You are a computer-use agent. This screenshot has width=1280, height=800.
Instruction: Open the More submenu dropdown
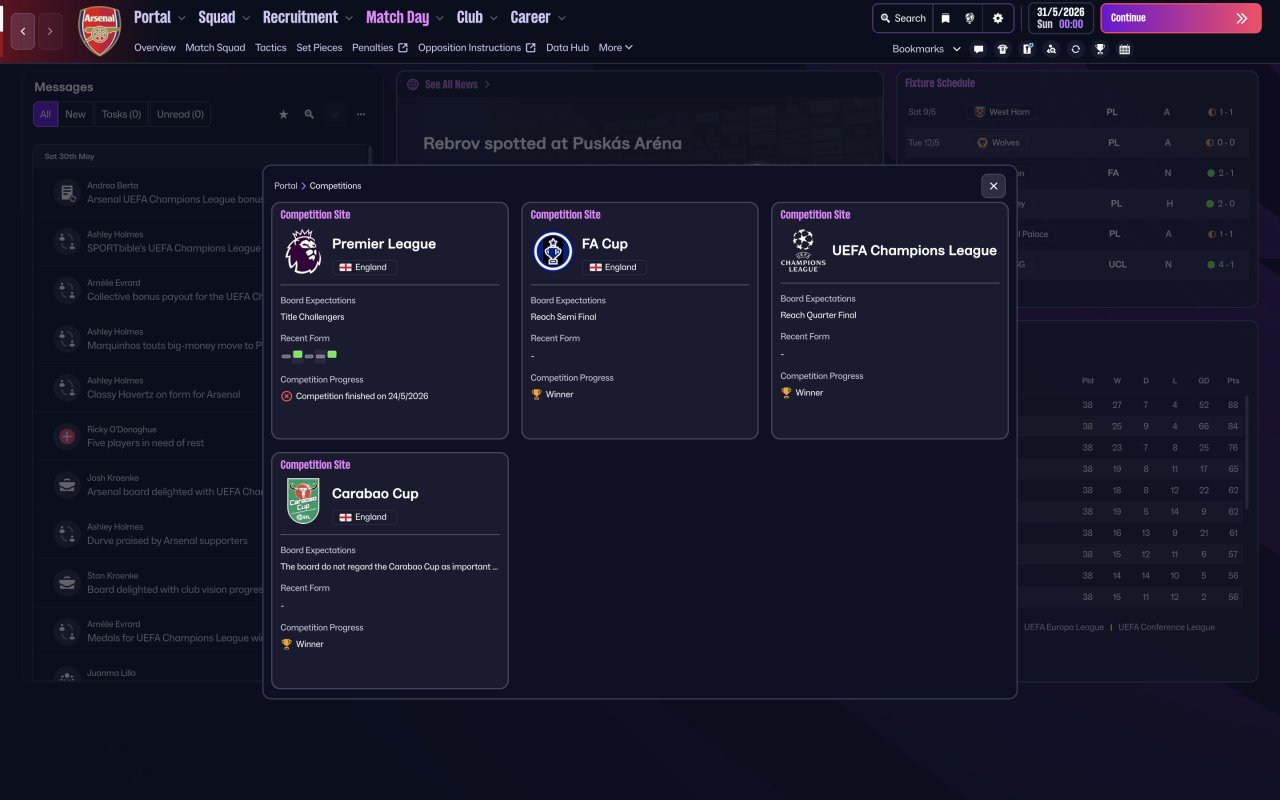pos(616,47)
